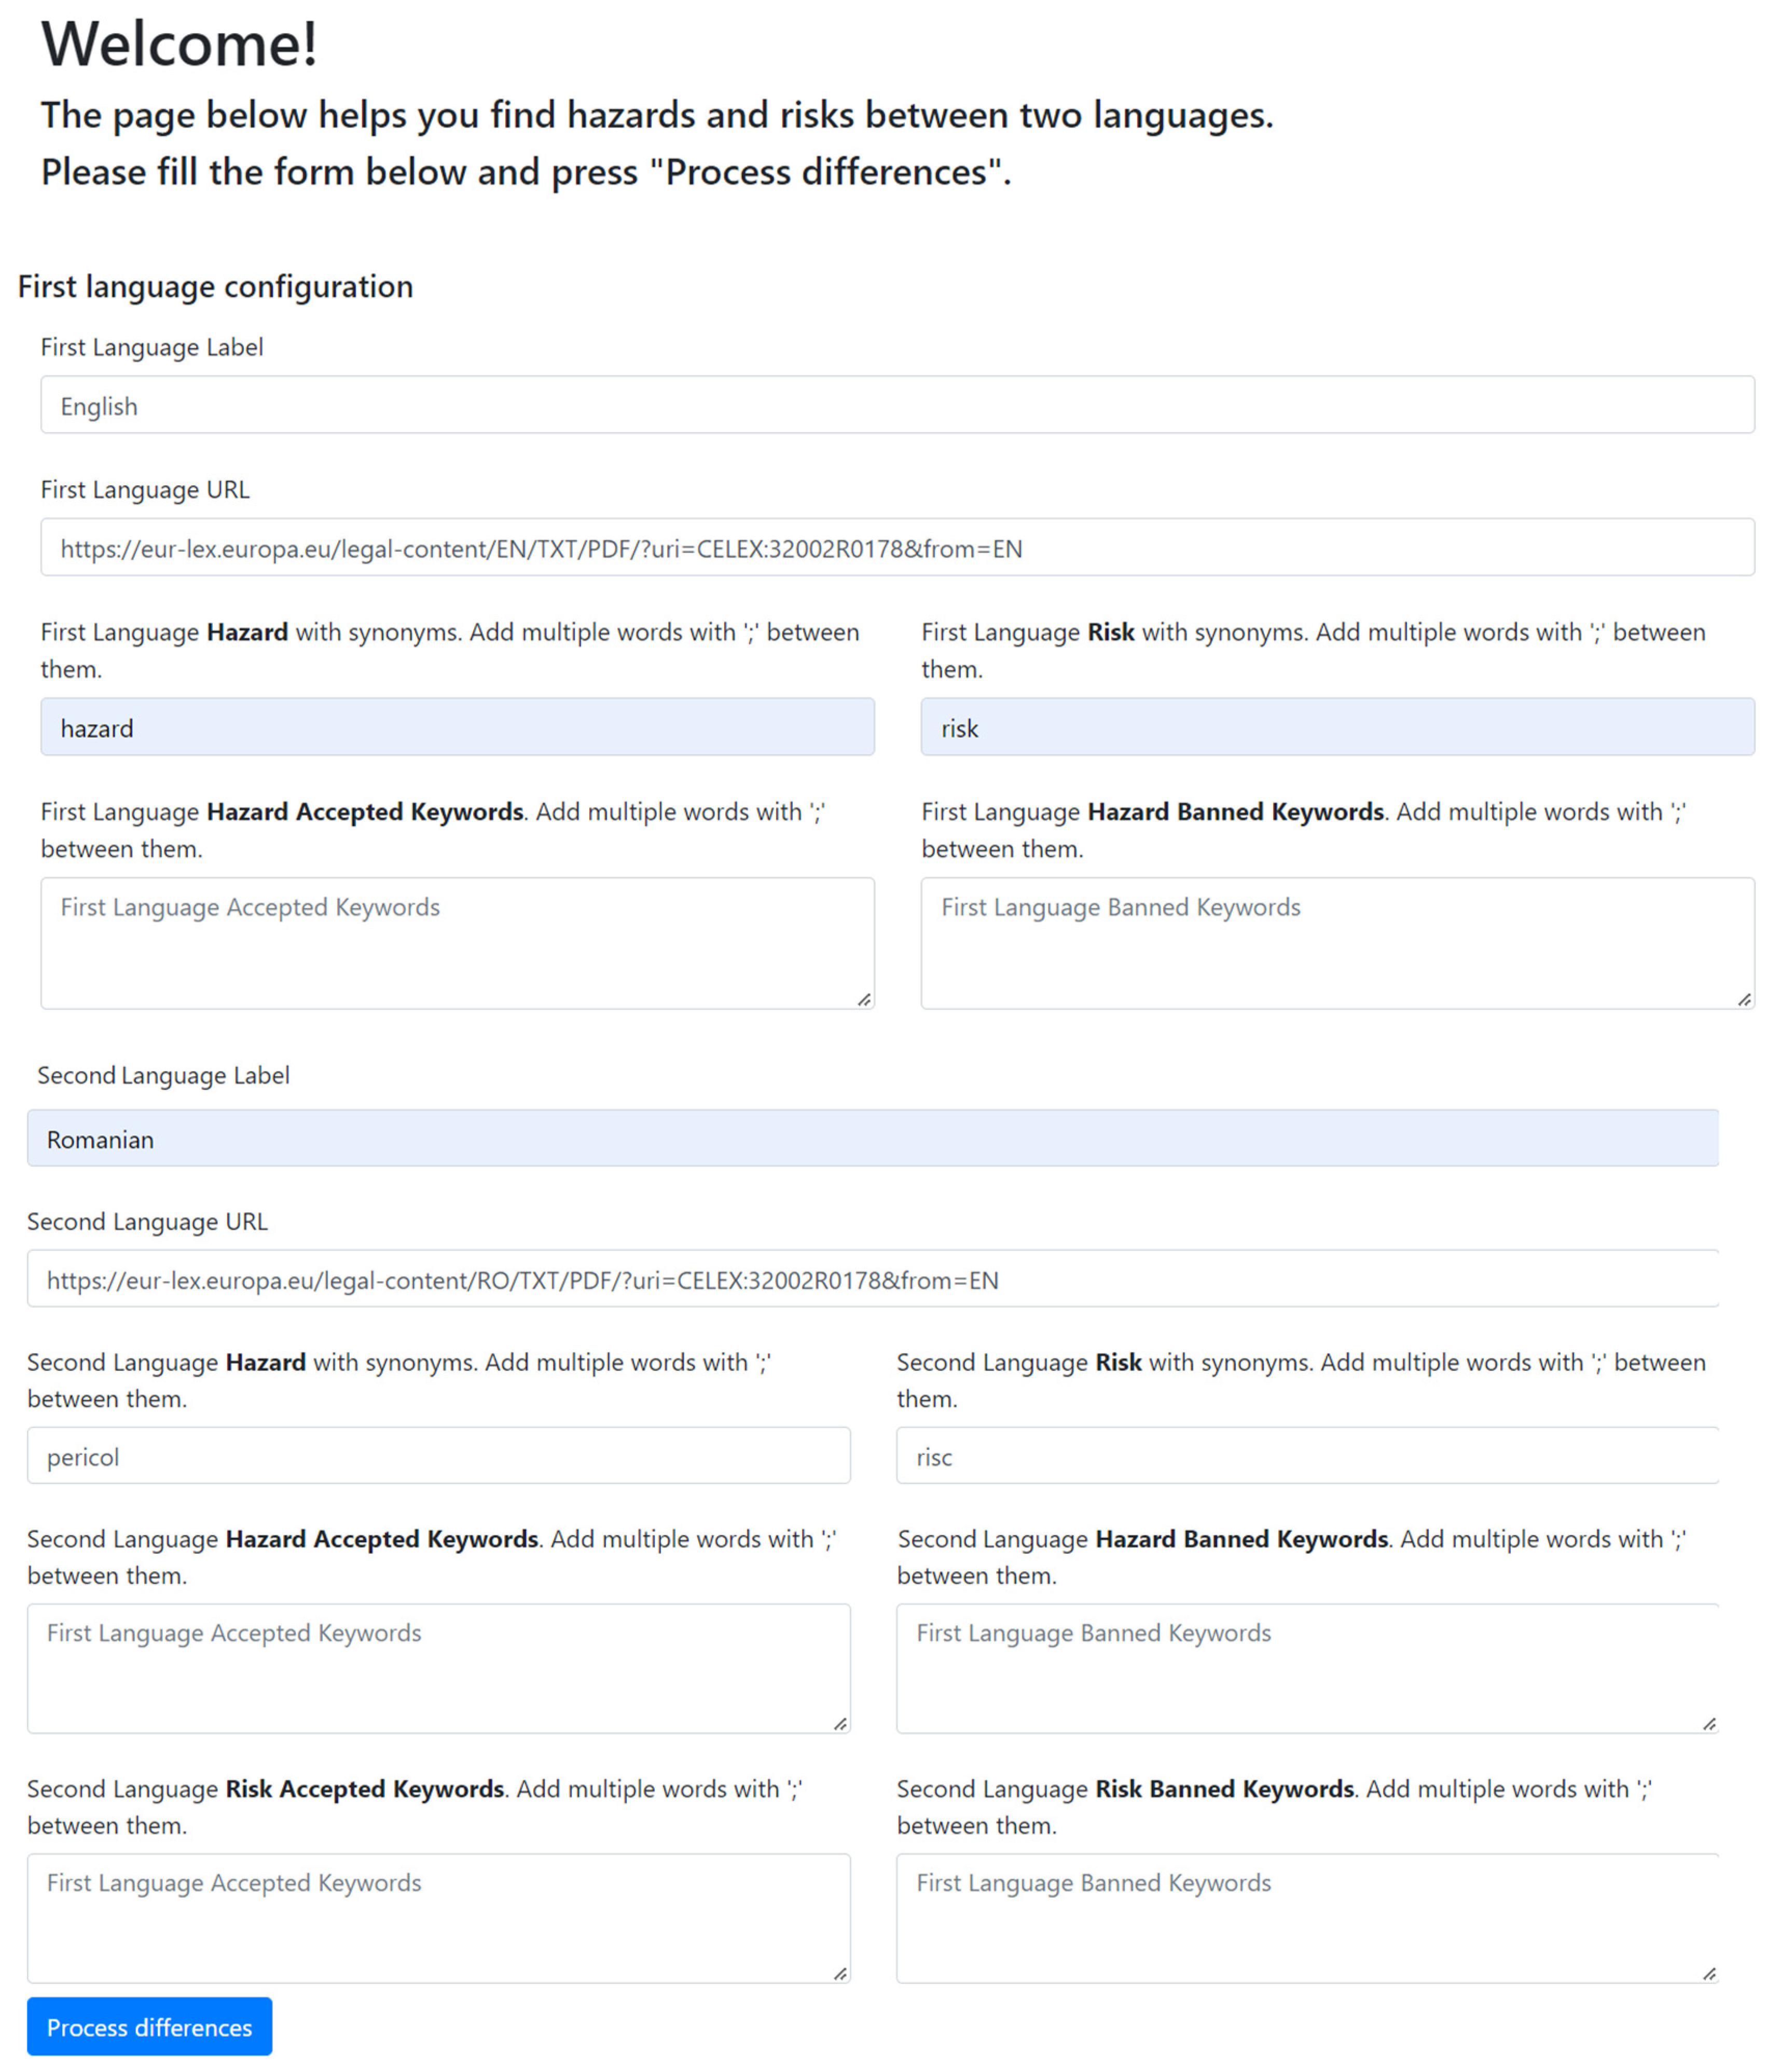Click Second Language Risk Banned Keywords textarea
1780x2072 pixels.
[1306, 1918]
